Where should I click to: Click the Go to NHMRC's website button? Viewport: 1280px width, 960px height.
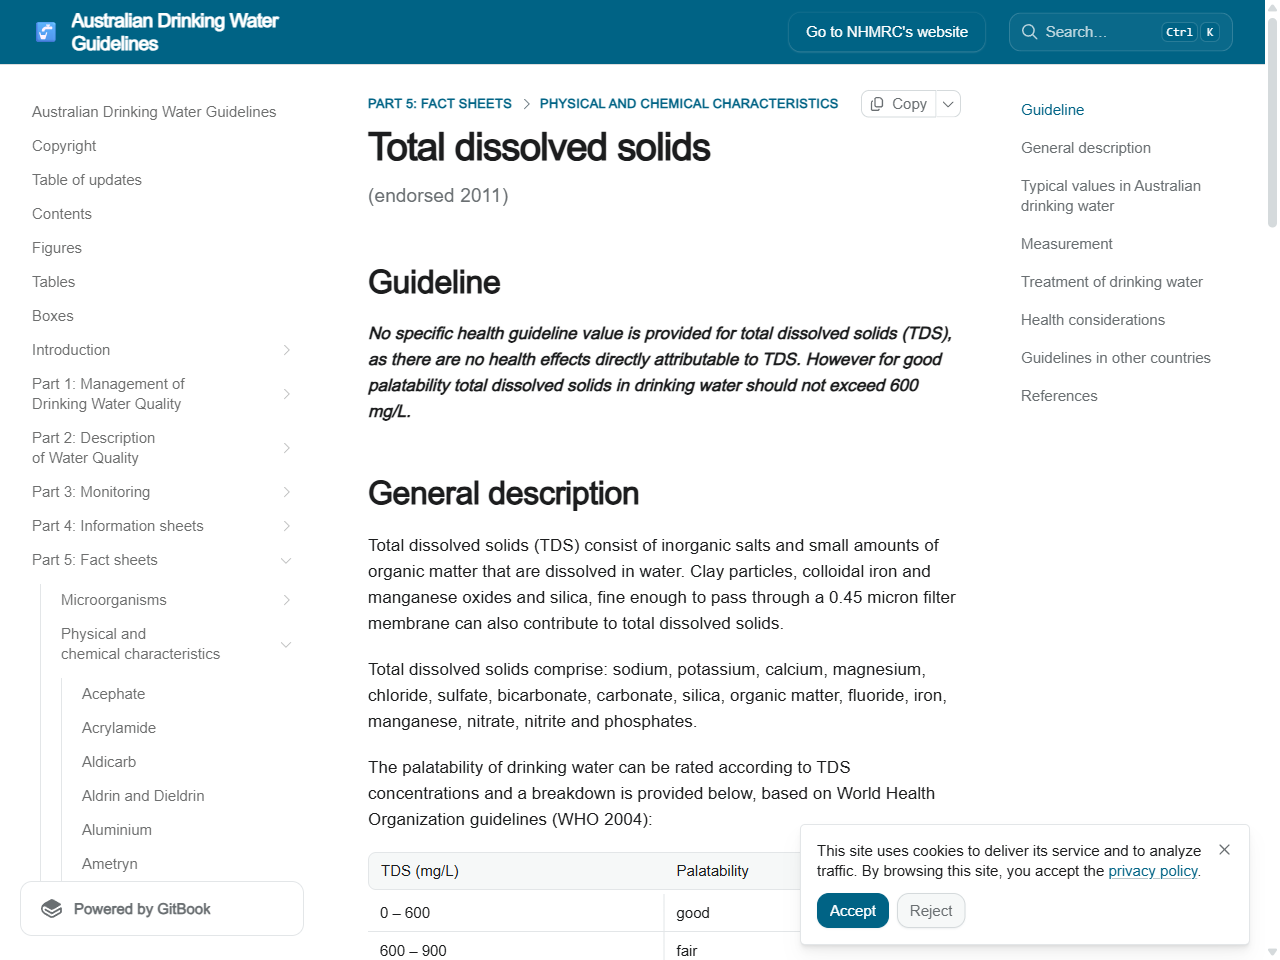[x=886, y=31]
